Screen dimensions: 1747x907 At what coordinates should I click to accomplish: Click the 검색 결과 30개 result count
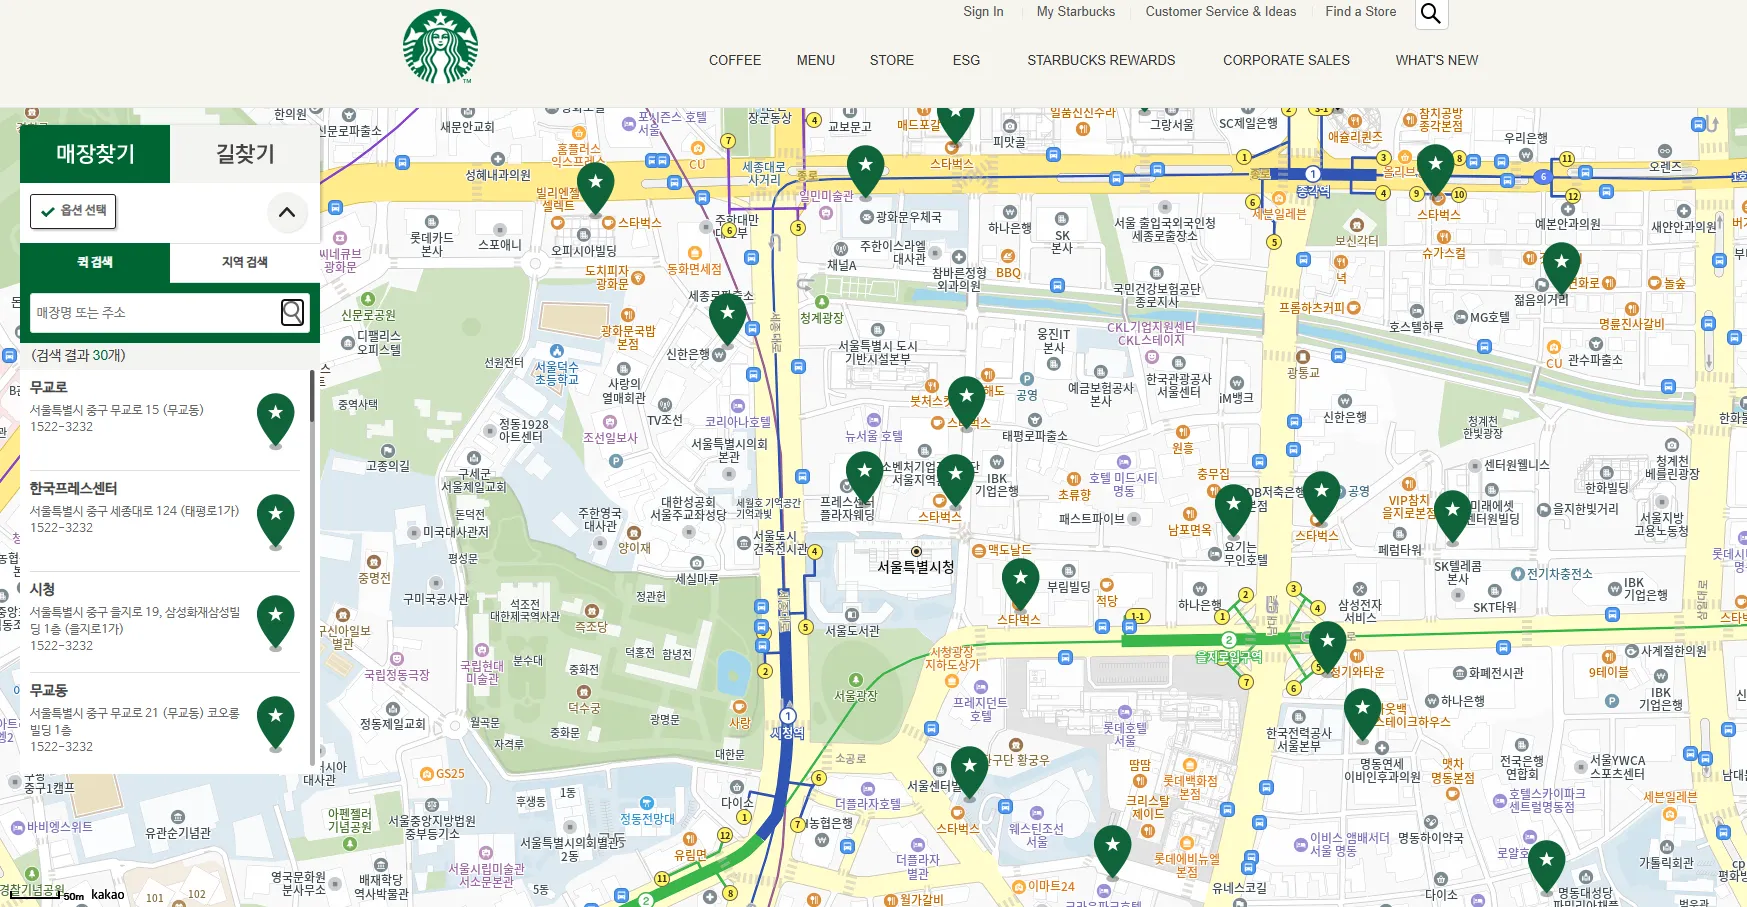point(79,355)
